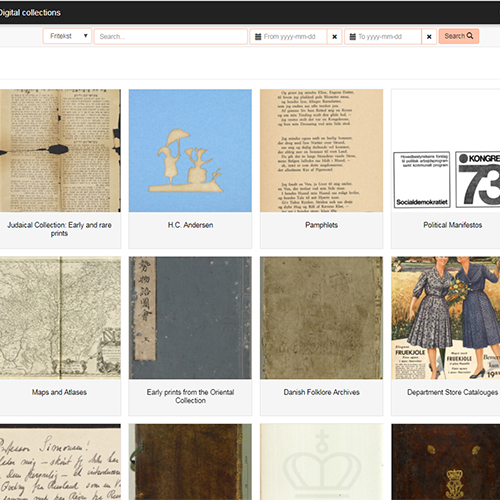
Task: Clear the From date with X button
Action: point(335,37)
